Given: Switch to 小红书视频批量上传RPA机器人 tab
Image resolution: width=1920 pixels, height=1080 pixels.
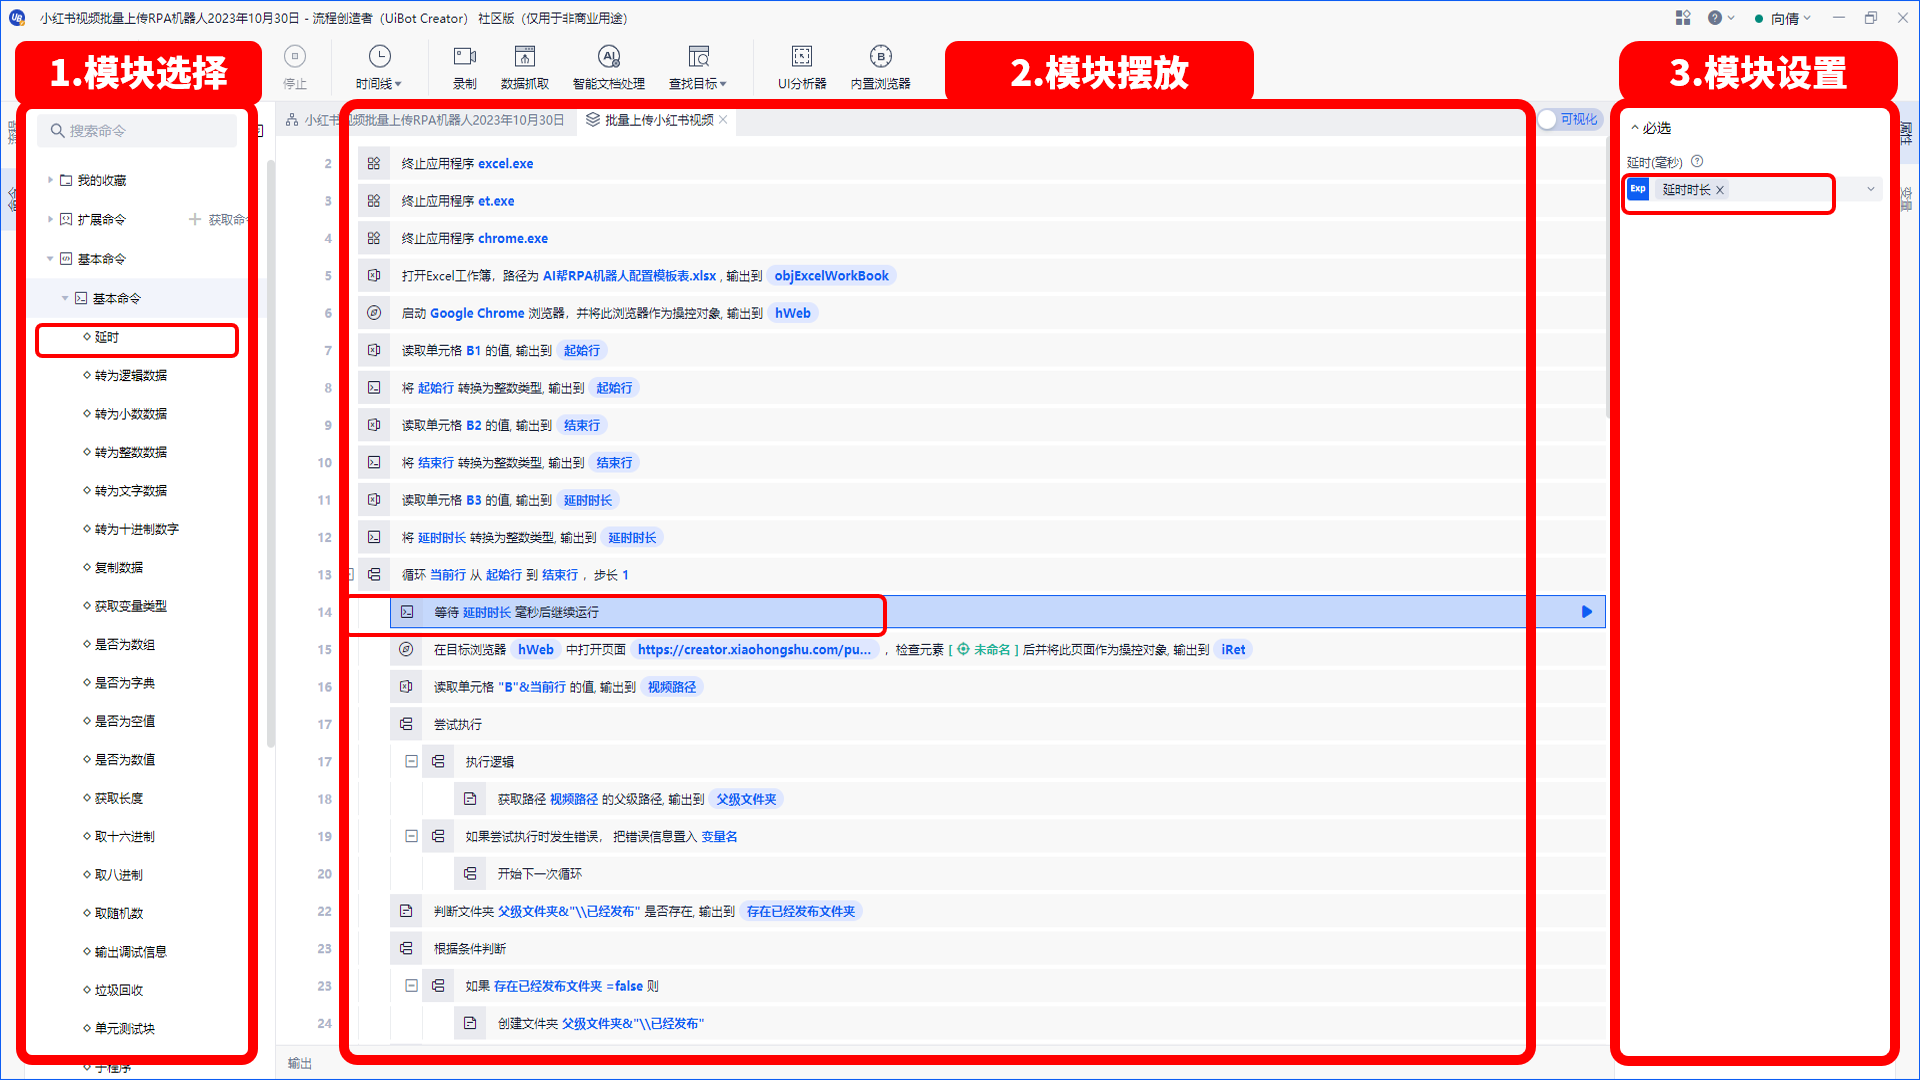Looking at the screenshot, I should tap(425, 120).
